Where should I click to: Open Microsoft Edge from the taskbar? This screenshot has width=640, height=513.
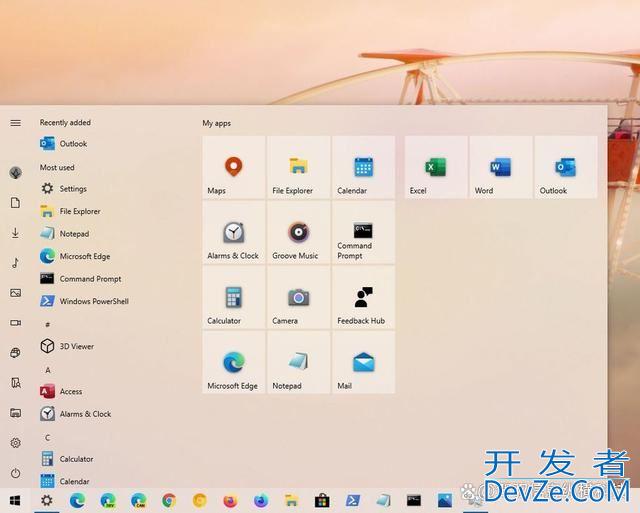pyautogui.click(x=77, y=500)
